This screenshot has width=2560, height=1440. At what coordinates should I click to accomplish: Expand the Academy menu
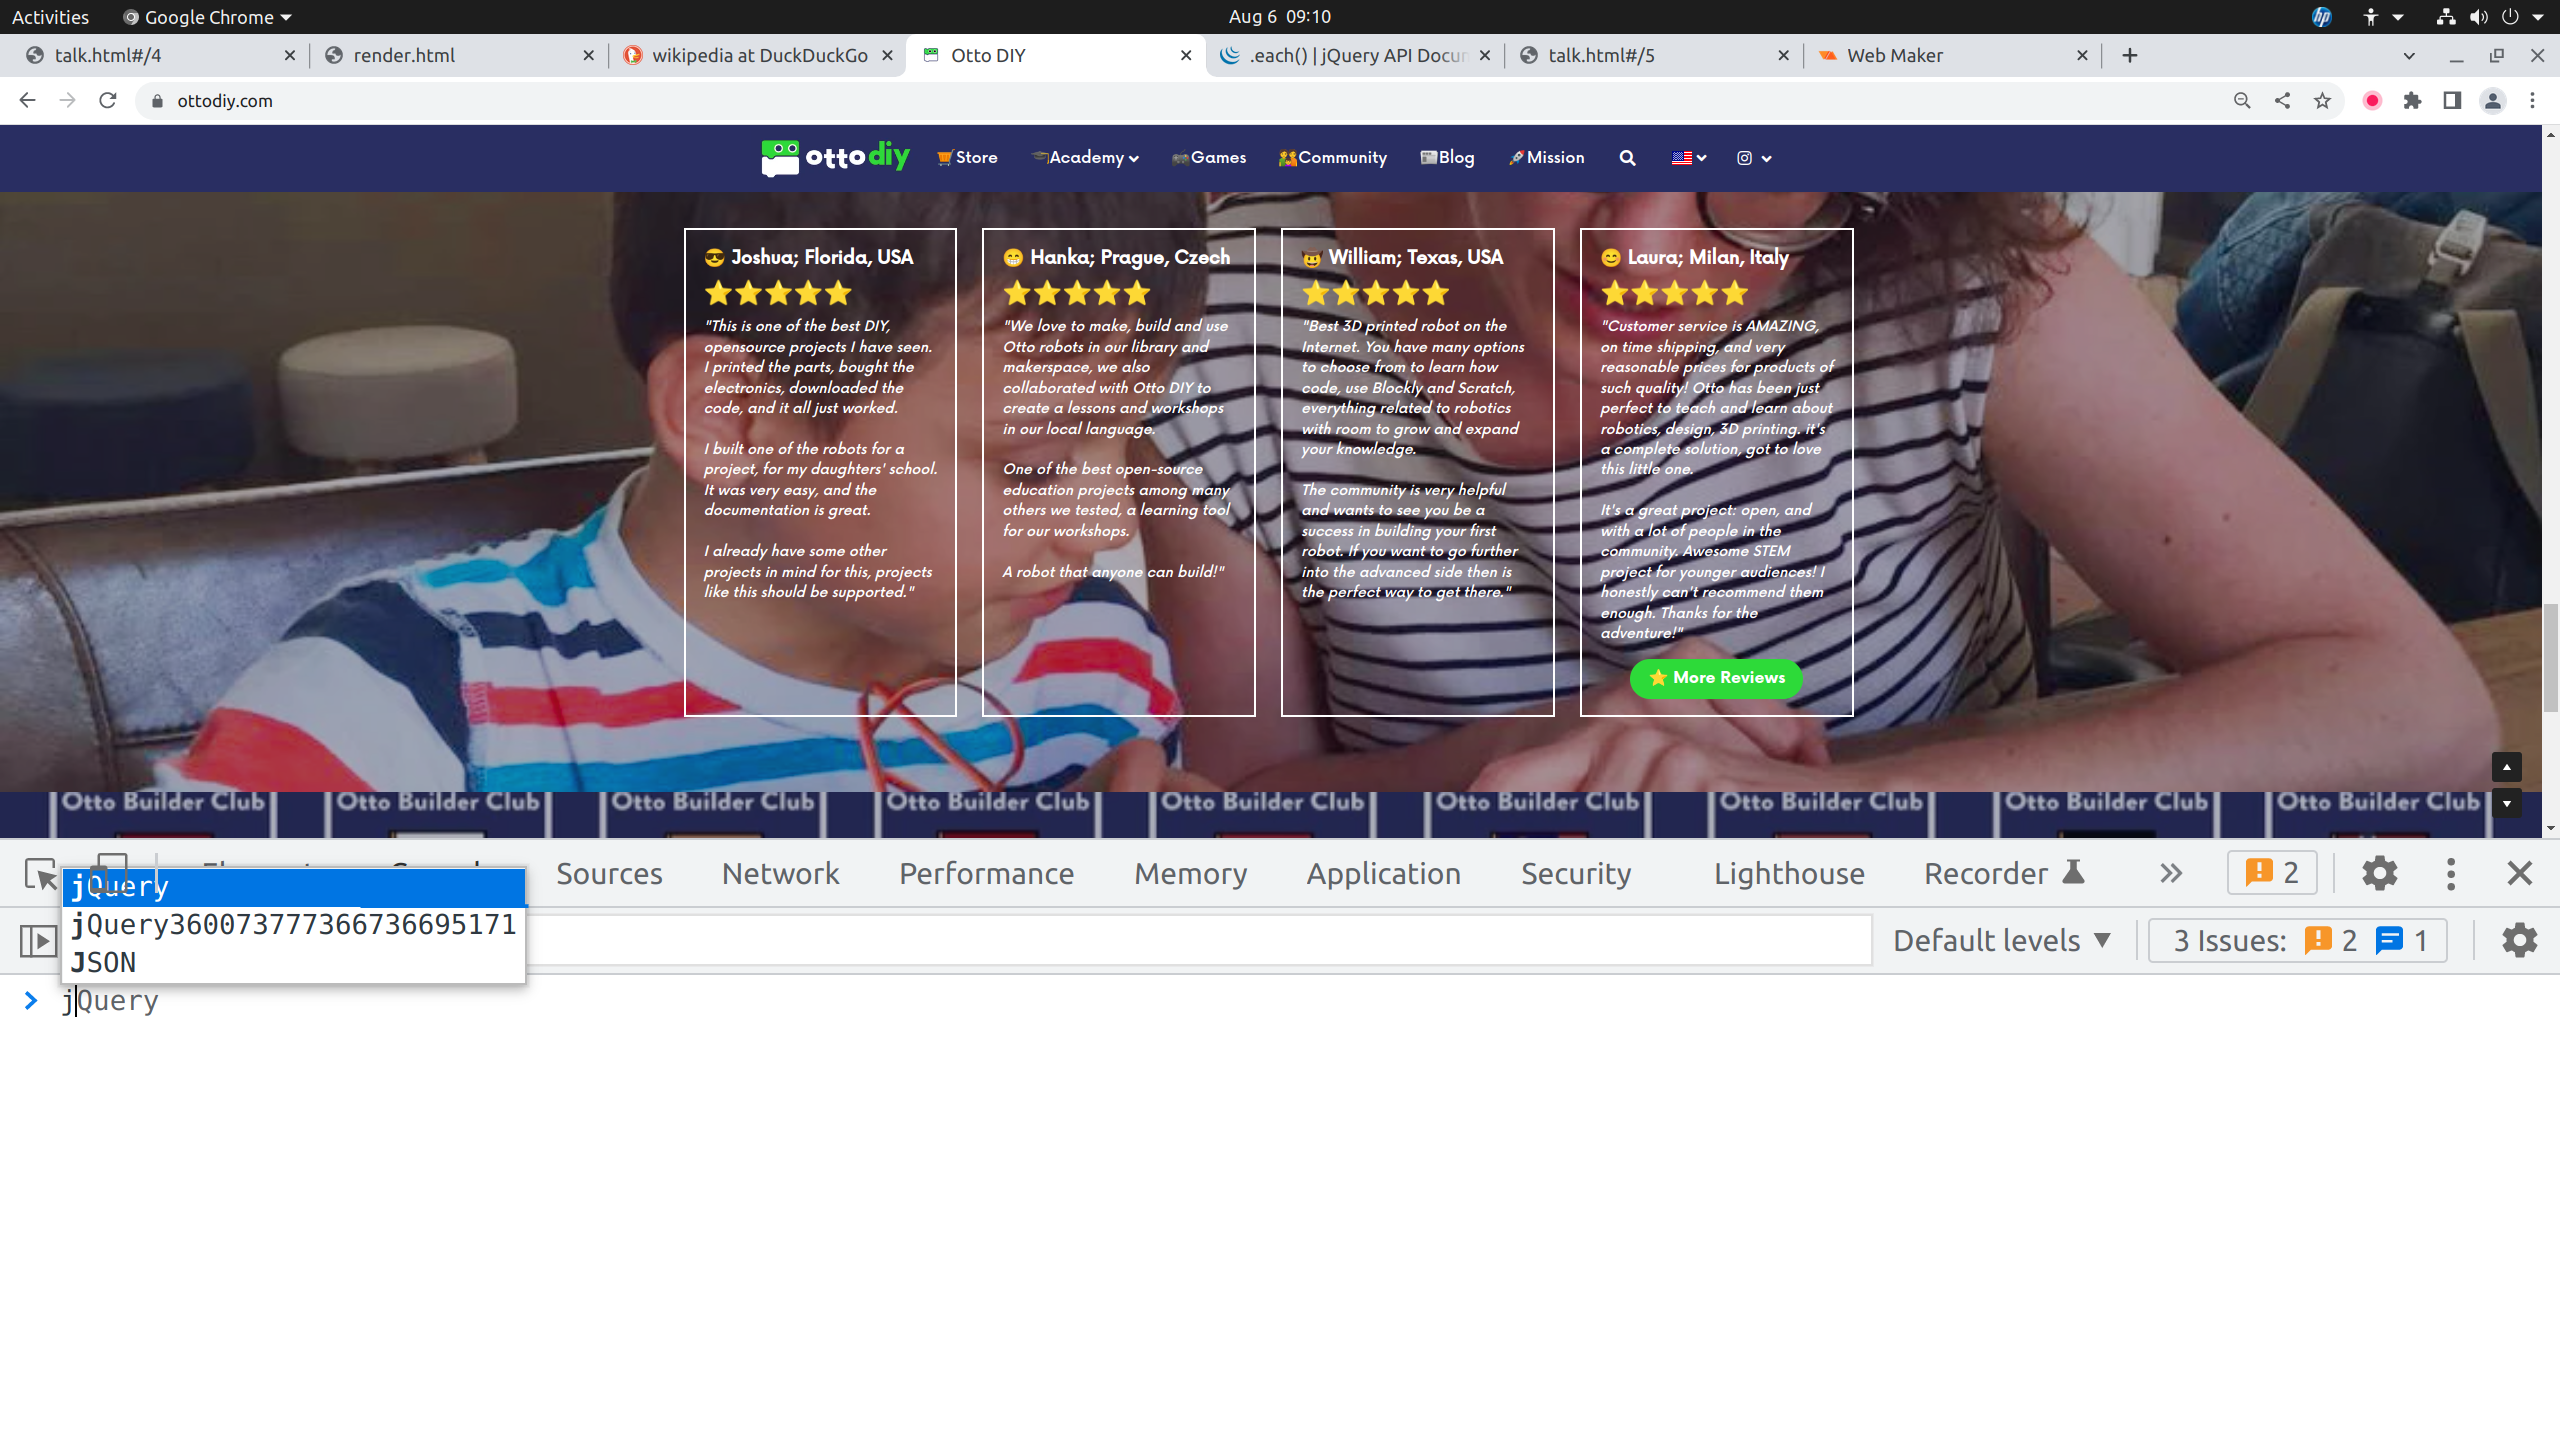pos(1087,158)
